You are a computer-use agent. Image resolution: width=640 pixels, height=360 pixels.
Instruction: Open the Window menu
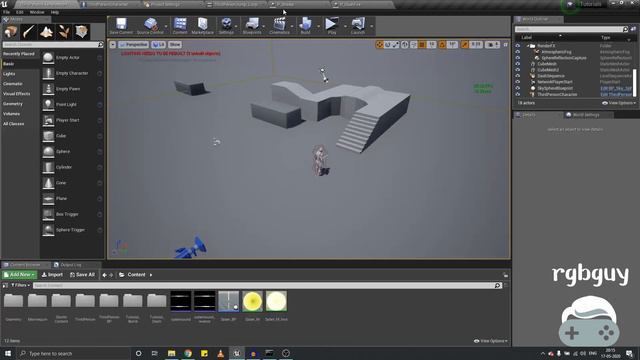tap(37, 12)
